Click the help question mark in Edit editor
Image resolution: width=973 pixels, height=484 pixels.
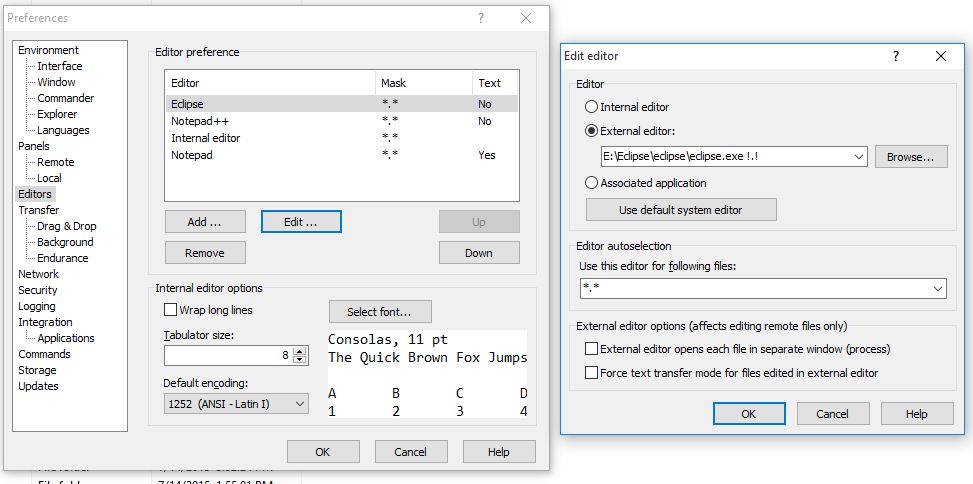click(x=896, y=56)
